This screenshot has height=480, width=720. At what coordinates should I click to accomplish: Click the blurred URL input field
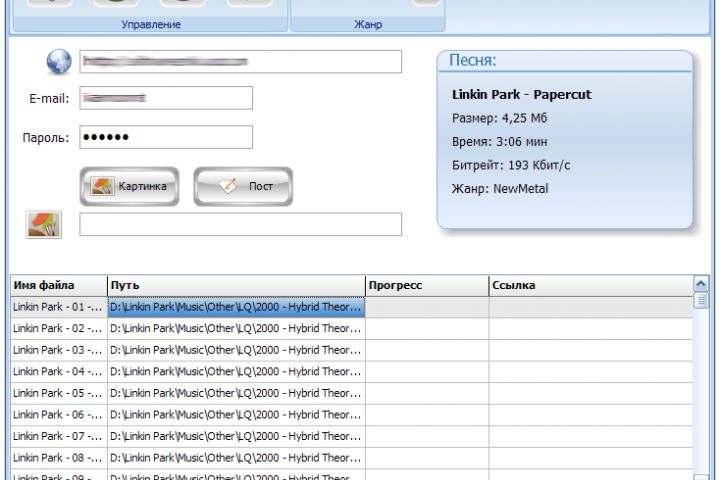240,62
